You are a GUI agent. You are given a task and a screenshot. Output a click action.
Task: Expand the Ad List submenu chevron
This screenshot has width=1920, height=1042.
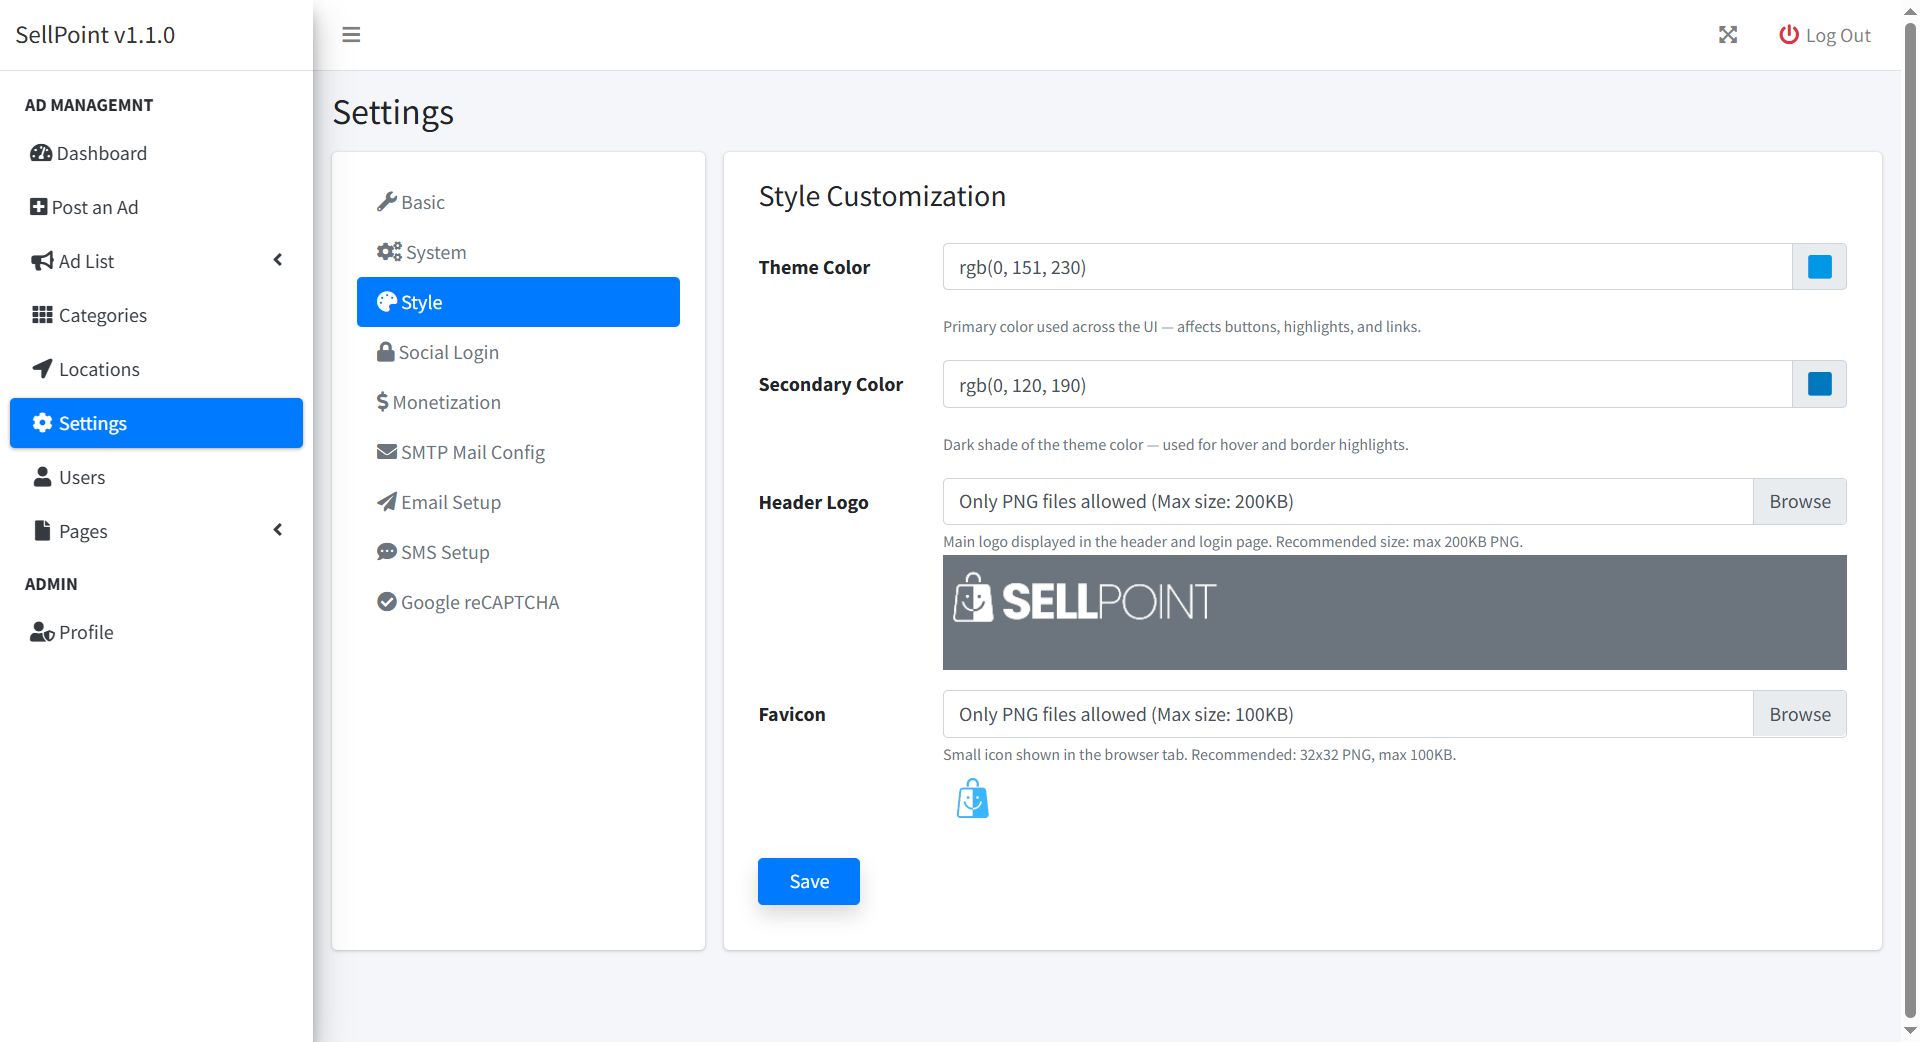(x=278, y=260)
